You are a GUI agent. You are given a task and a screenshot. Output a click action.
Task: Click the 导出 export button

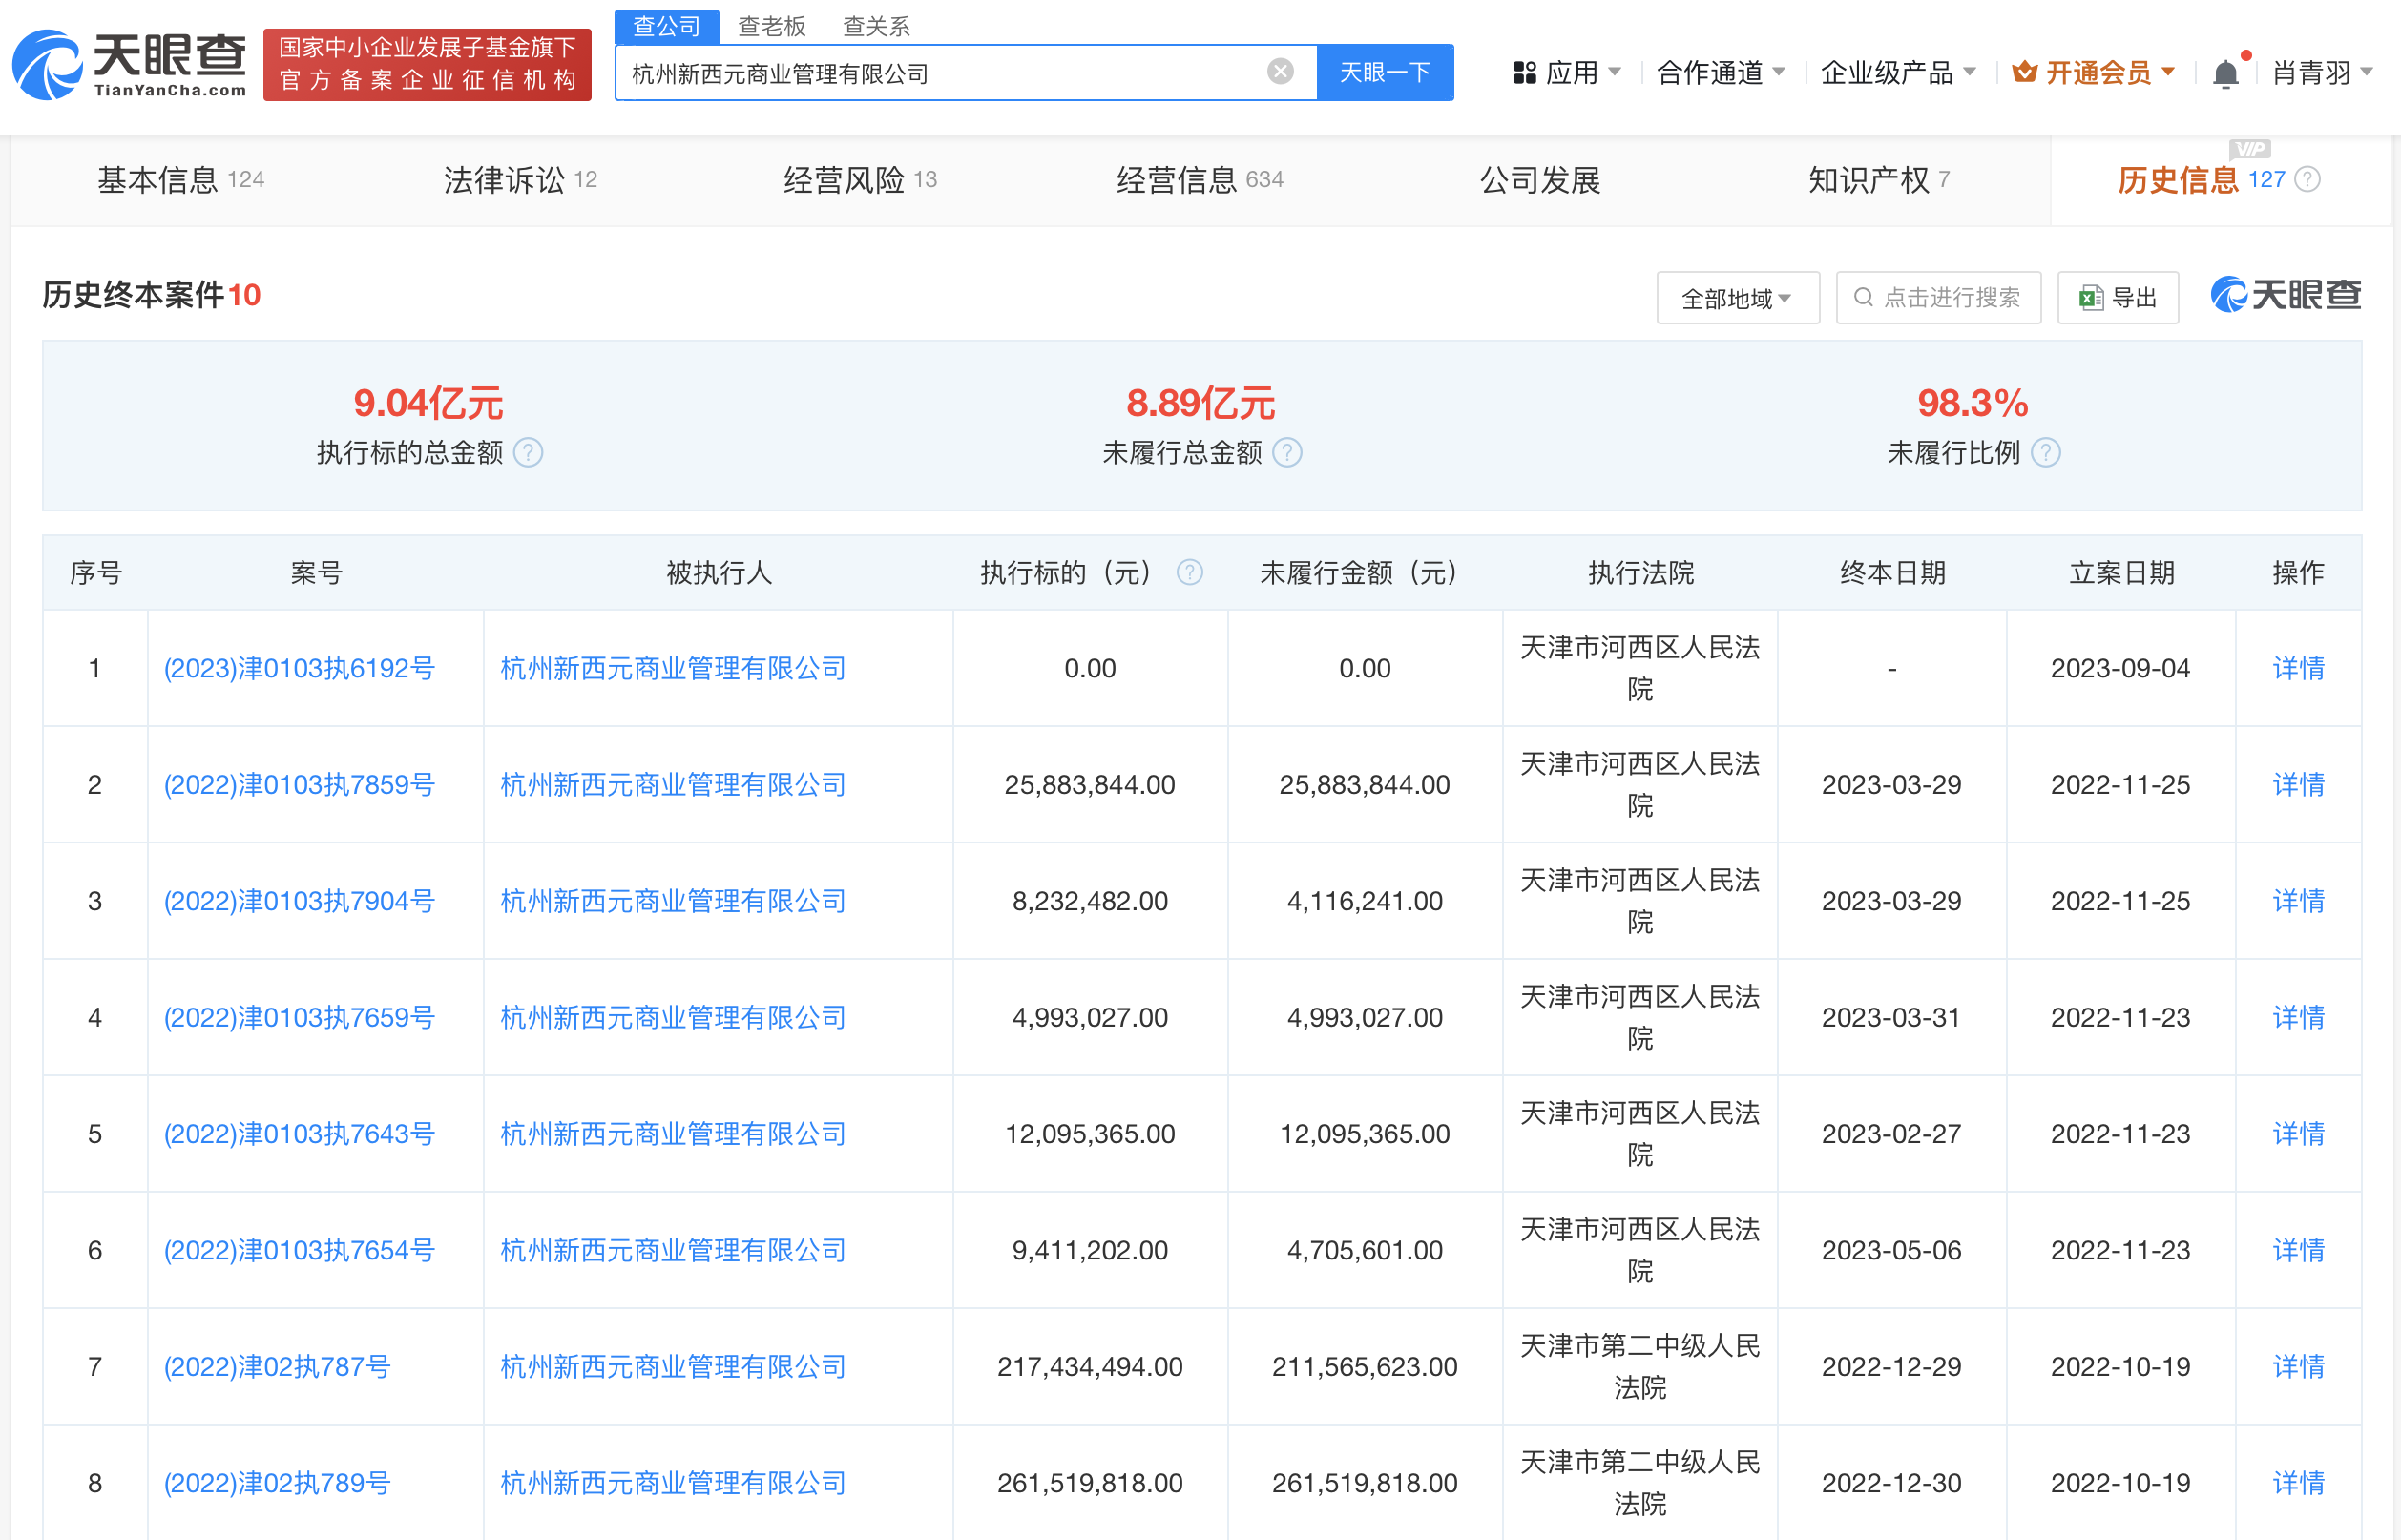tap(2118, 298)
